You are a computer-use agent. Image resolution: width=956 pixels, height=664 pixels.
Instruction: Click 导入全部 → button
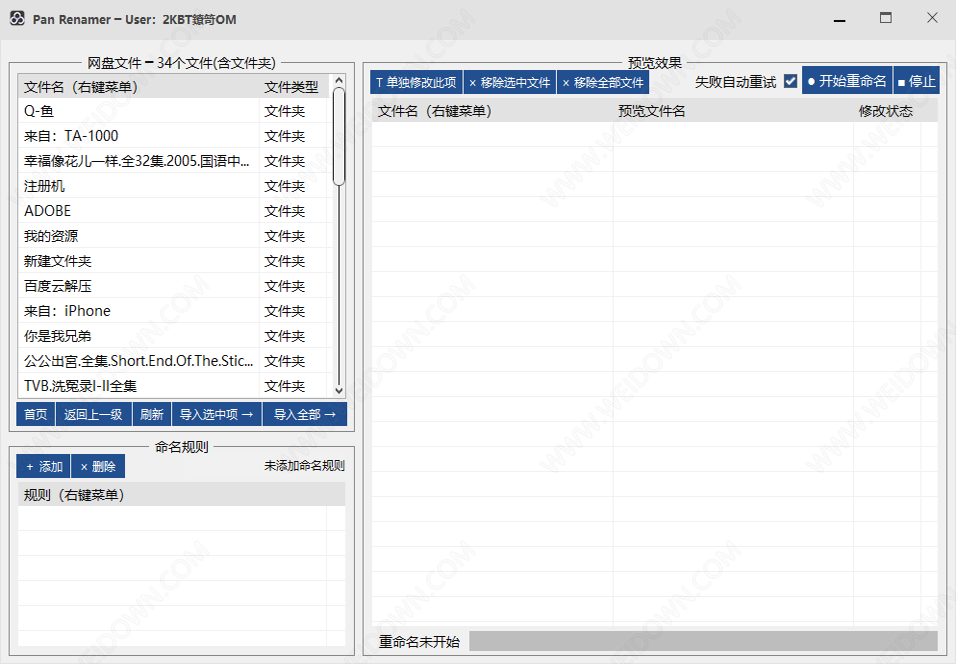click(305, 415)
